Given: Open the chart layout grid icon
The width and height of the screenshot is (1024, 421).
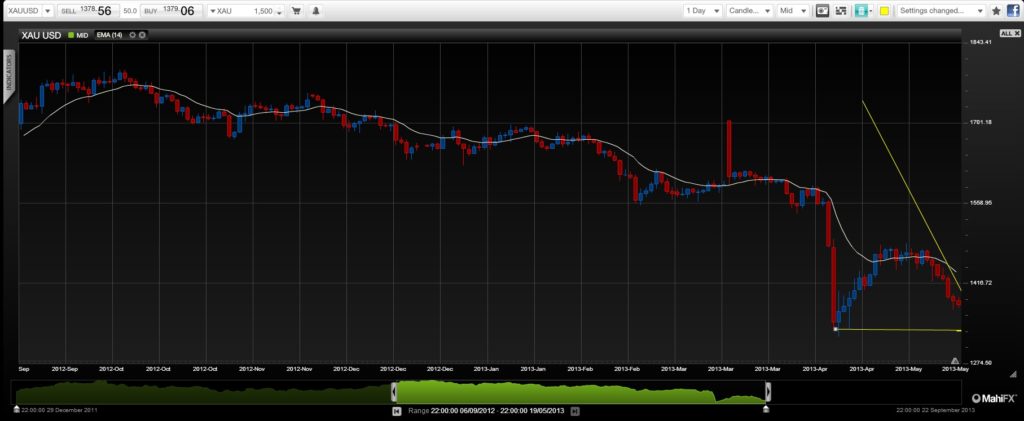Looking at the screenshot, I should (841, 10).
